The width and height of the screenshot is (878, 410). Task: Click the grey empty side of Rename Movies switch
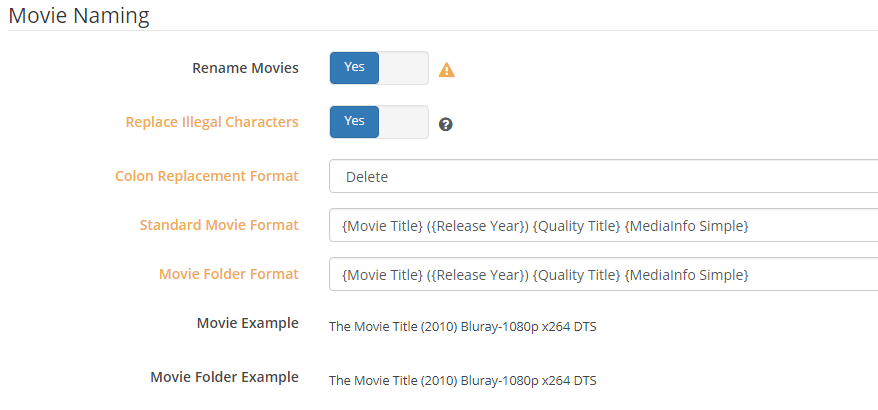(x=404, y=68)
